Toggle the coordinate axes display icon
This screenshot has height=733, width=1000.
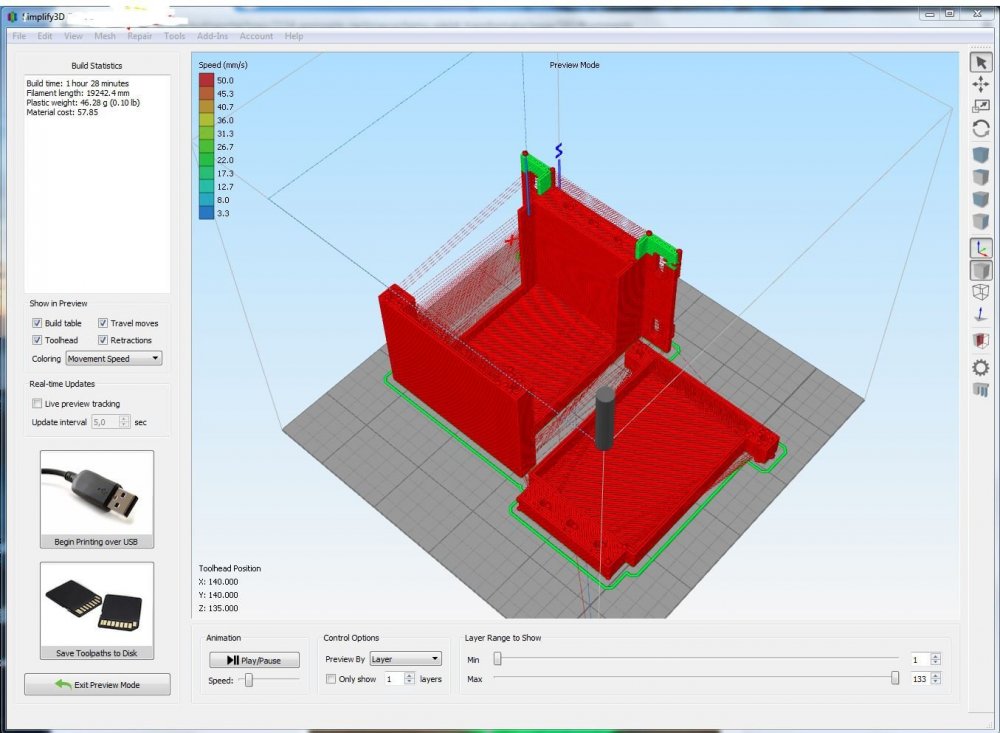coord(980,248)
